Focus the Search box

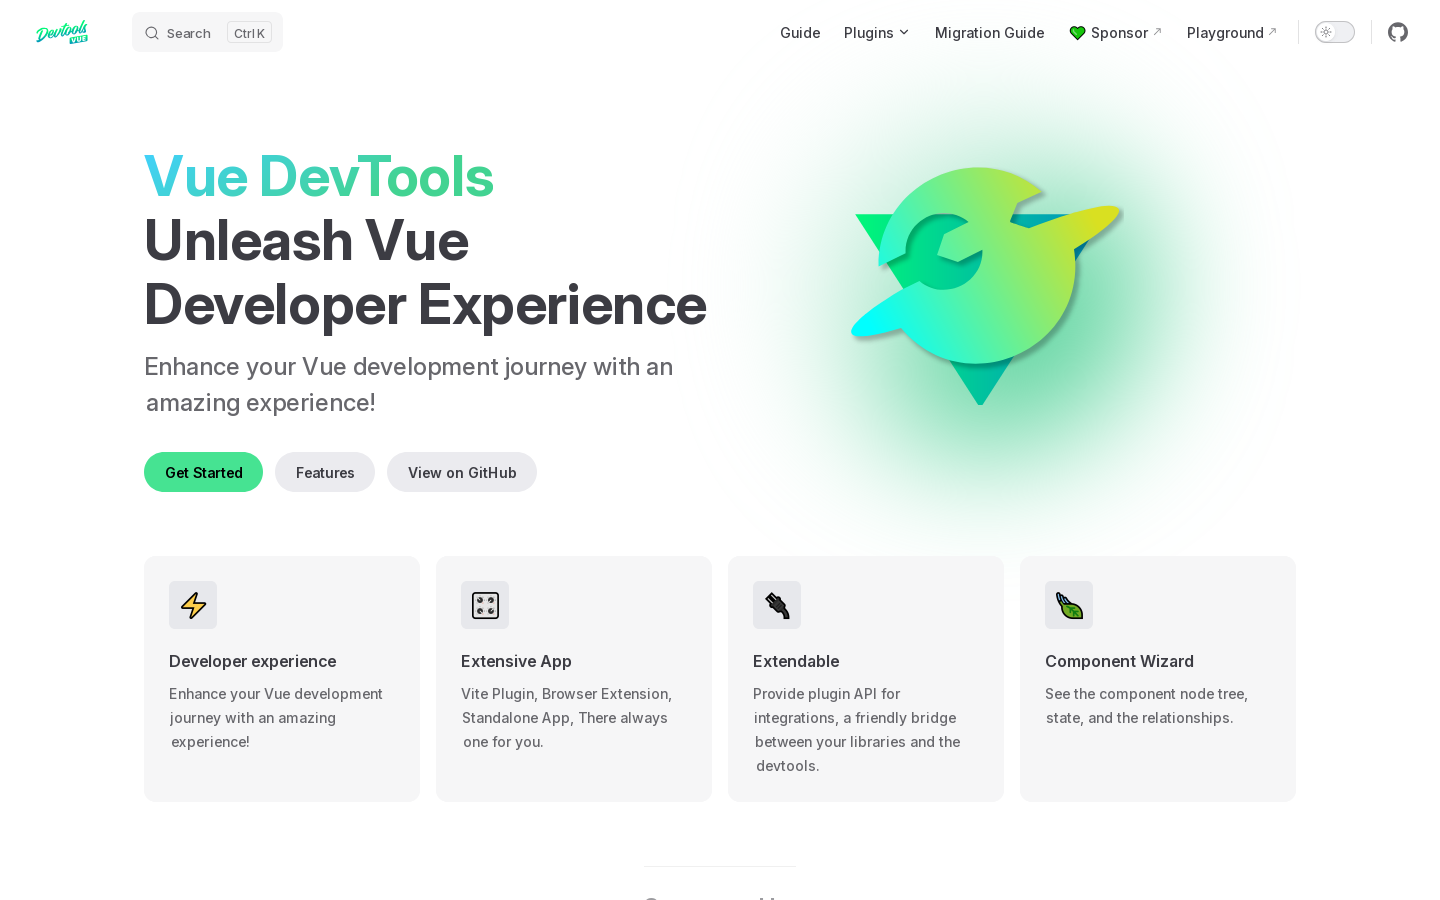(207, 32)
